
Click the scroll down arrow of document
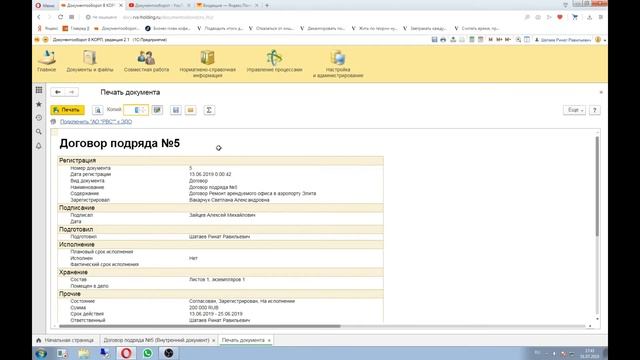tap(598, 319)
